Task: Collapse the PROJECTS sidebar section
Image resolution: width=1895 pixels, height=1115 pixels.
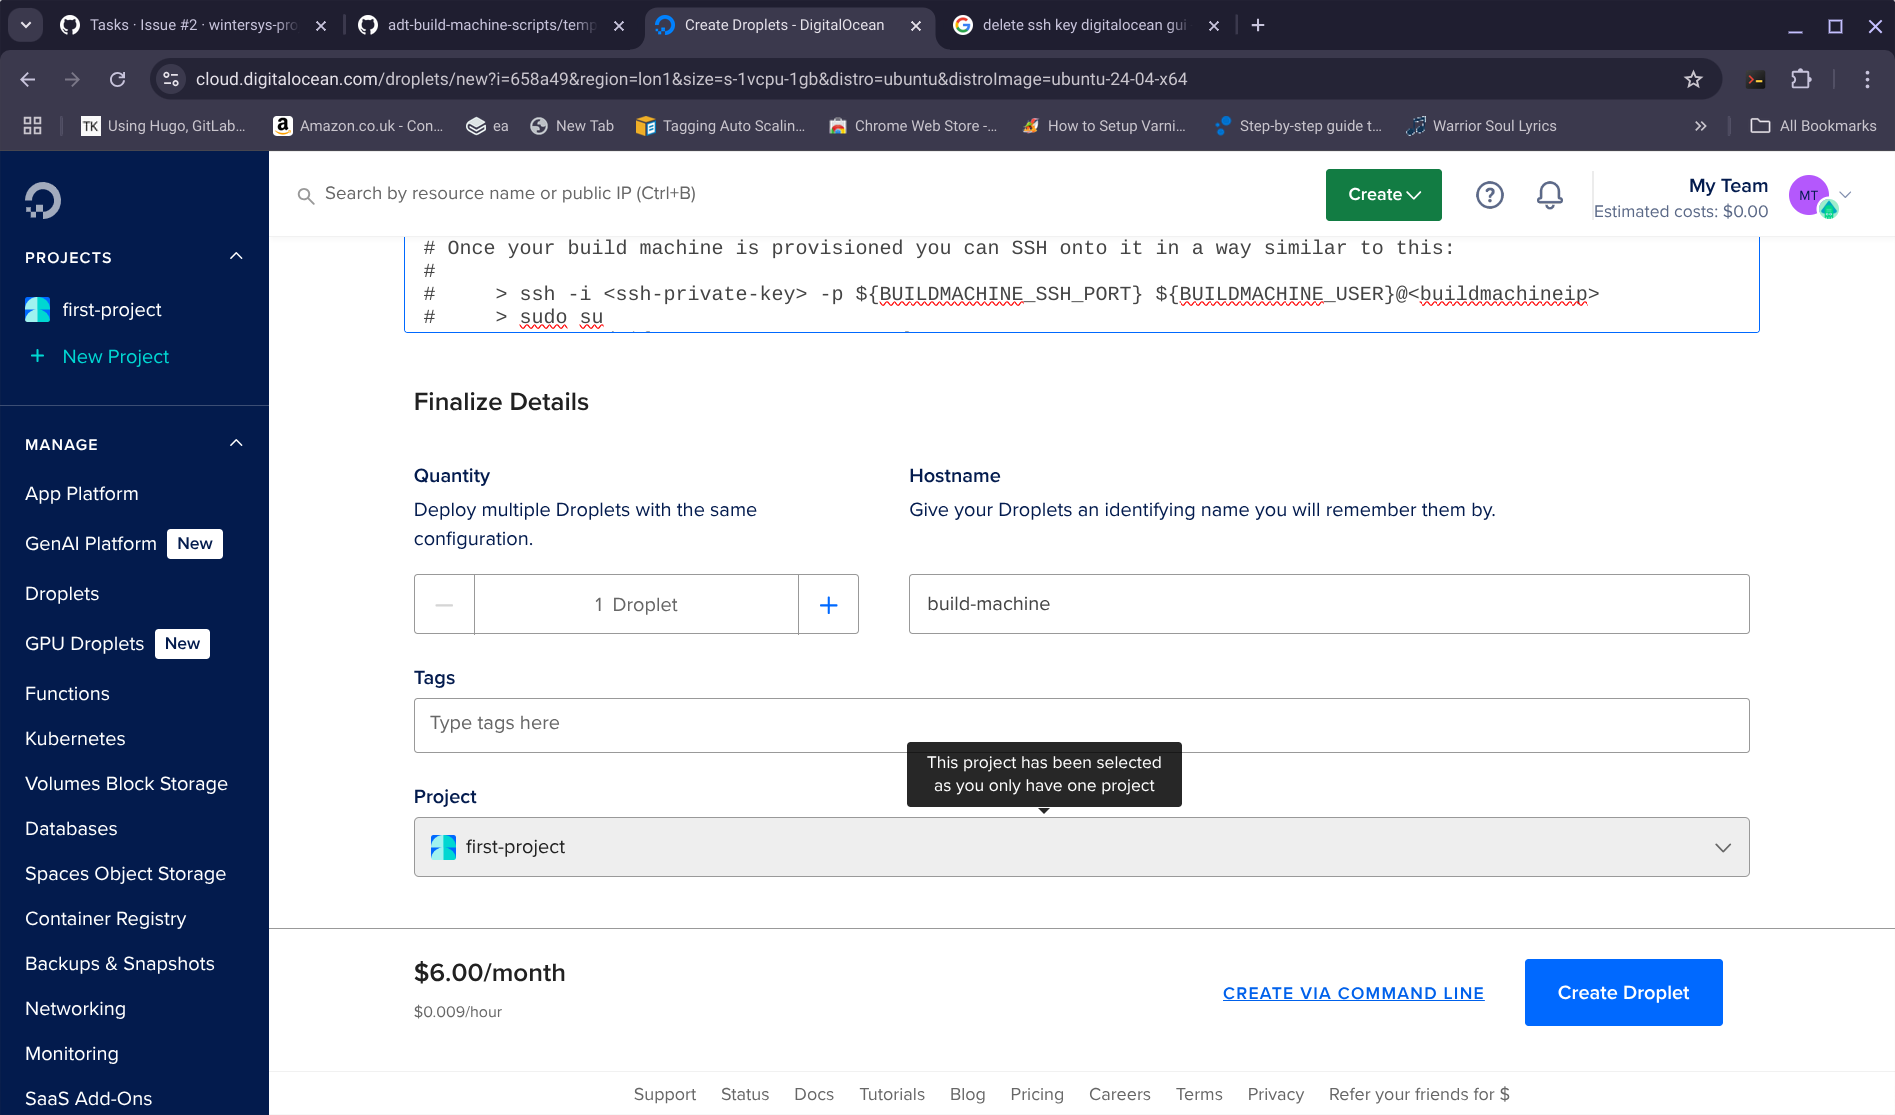Action: pyautogui.click(x=236, y=257)
